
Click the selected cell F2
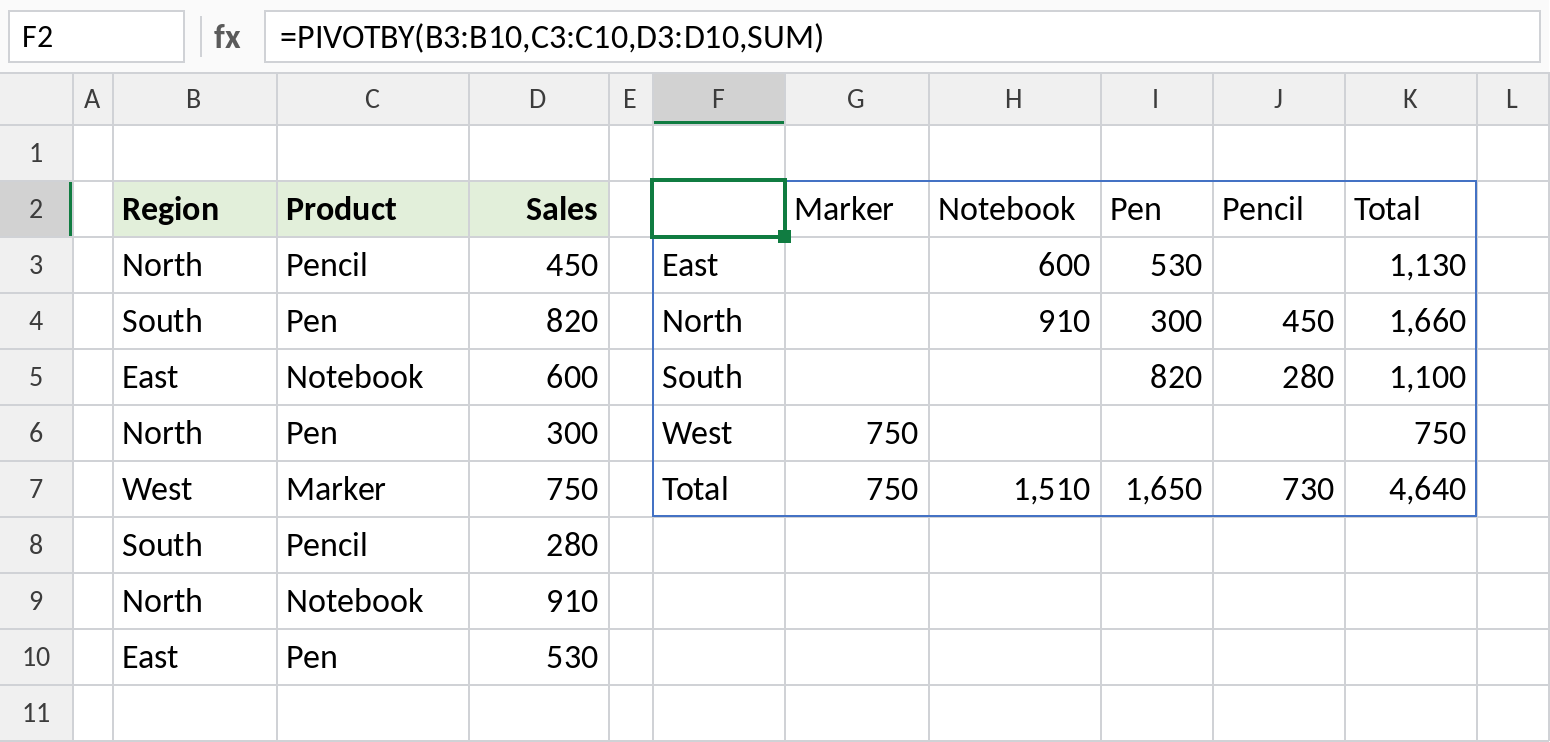[x=719, y=209]
